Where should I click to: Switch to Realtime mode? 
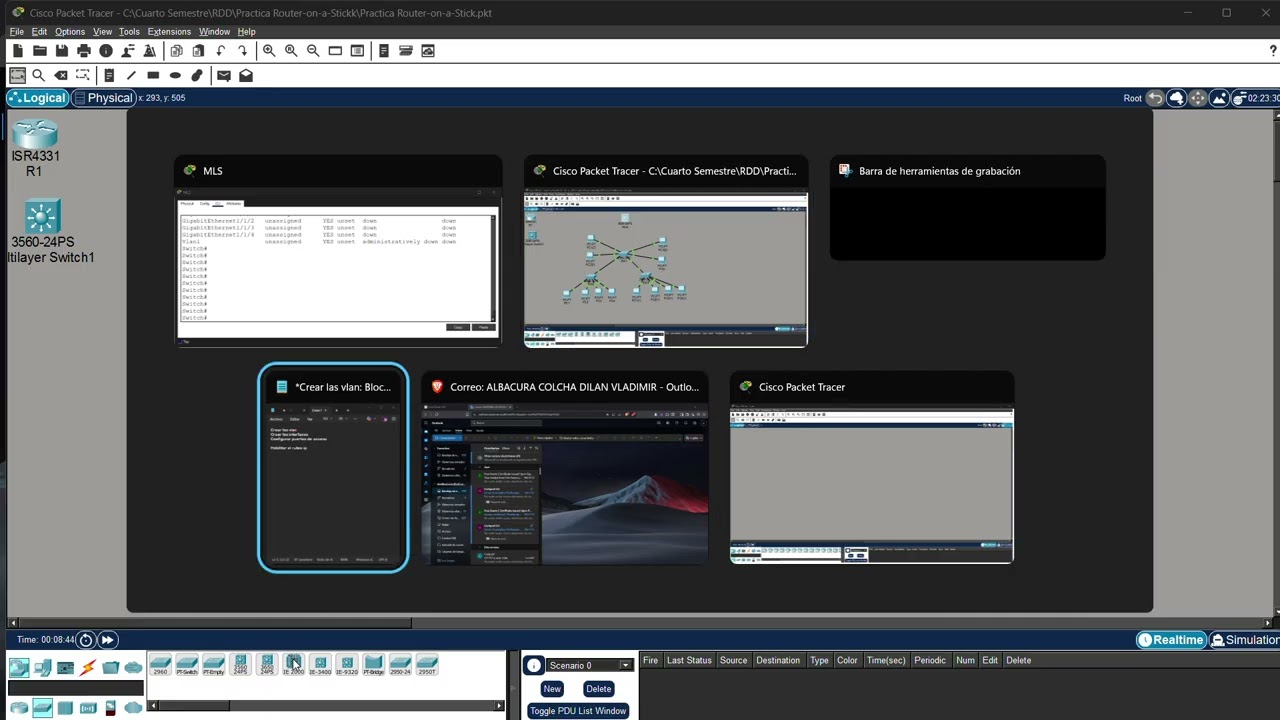pyautogui.click(x=1171, y=640)
